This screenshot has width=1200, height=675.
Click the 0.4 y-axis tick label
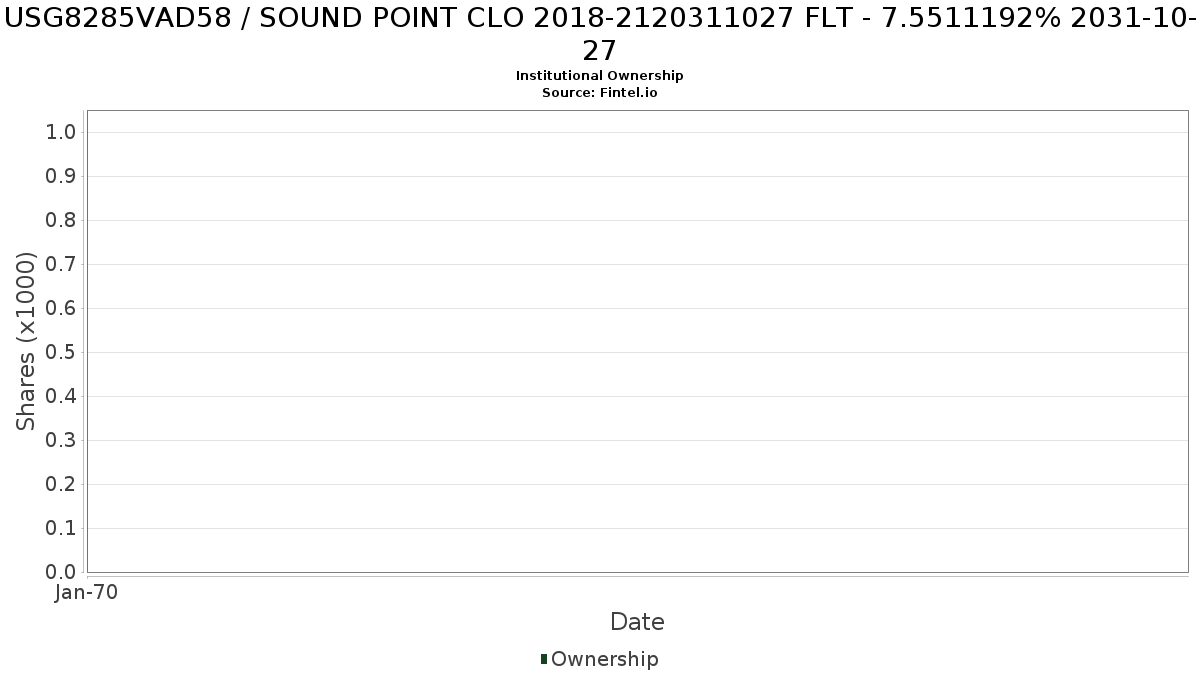point(61,397)
